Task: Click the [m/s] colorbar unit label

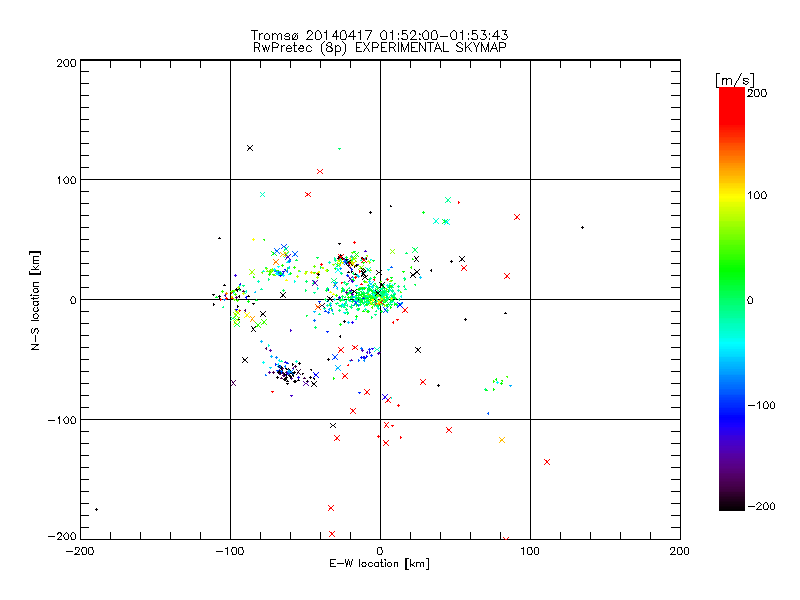Action: [x=735, y=80]
